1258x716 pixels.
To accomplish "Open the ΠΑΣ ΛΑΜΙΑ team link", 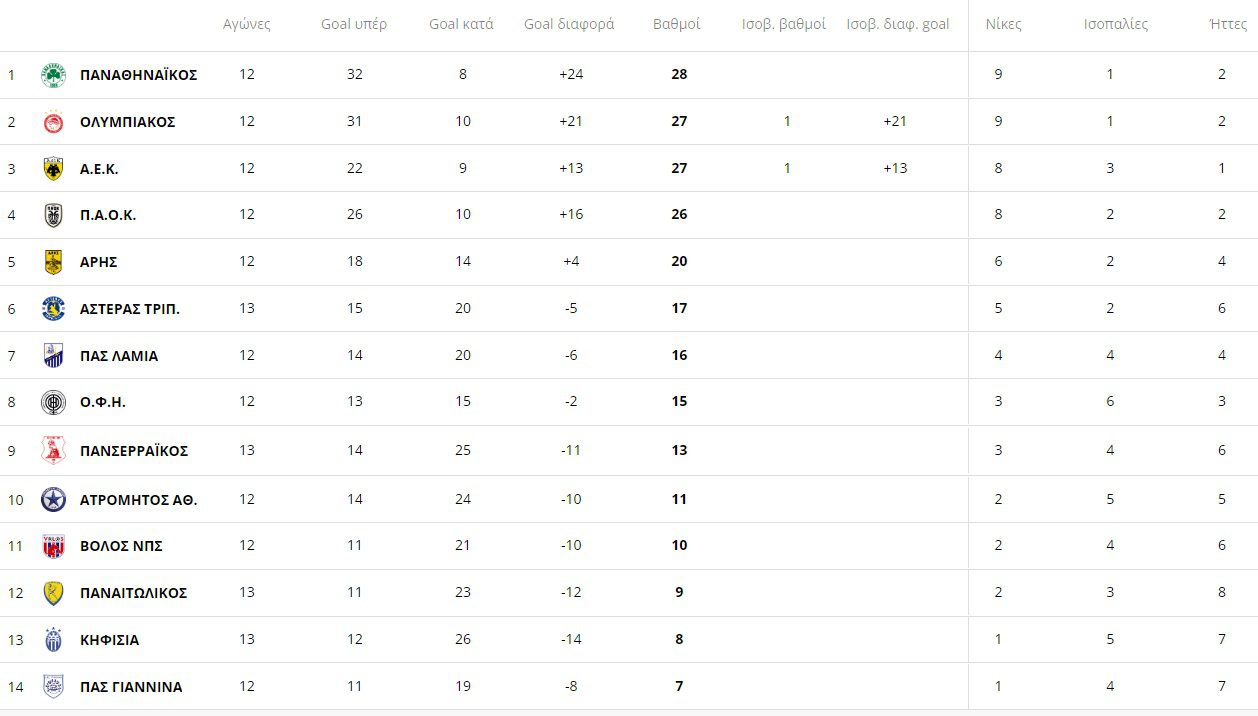I will point(118,356).
